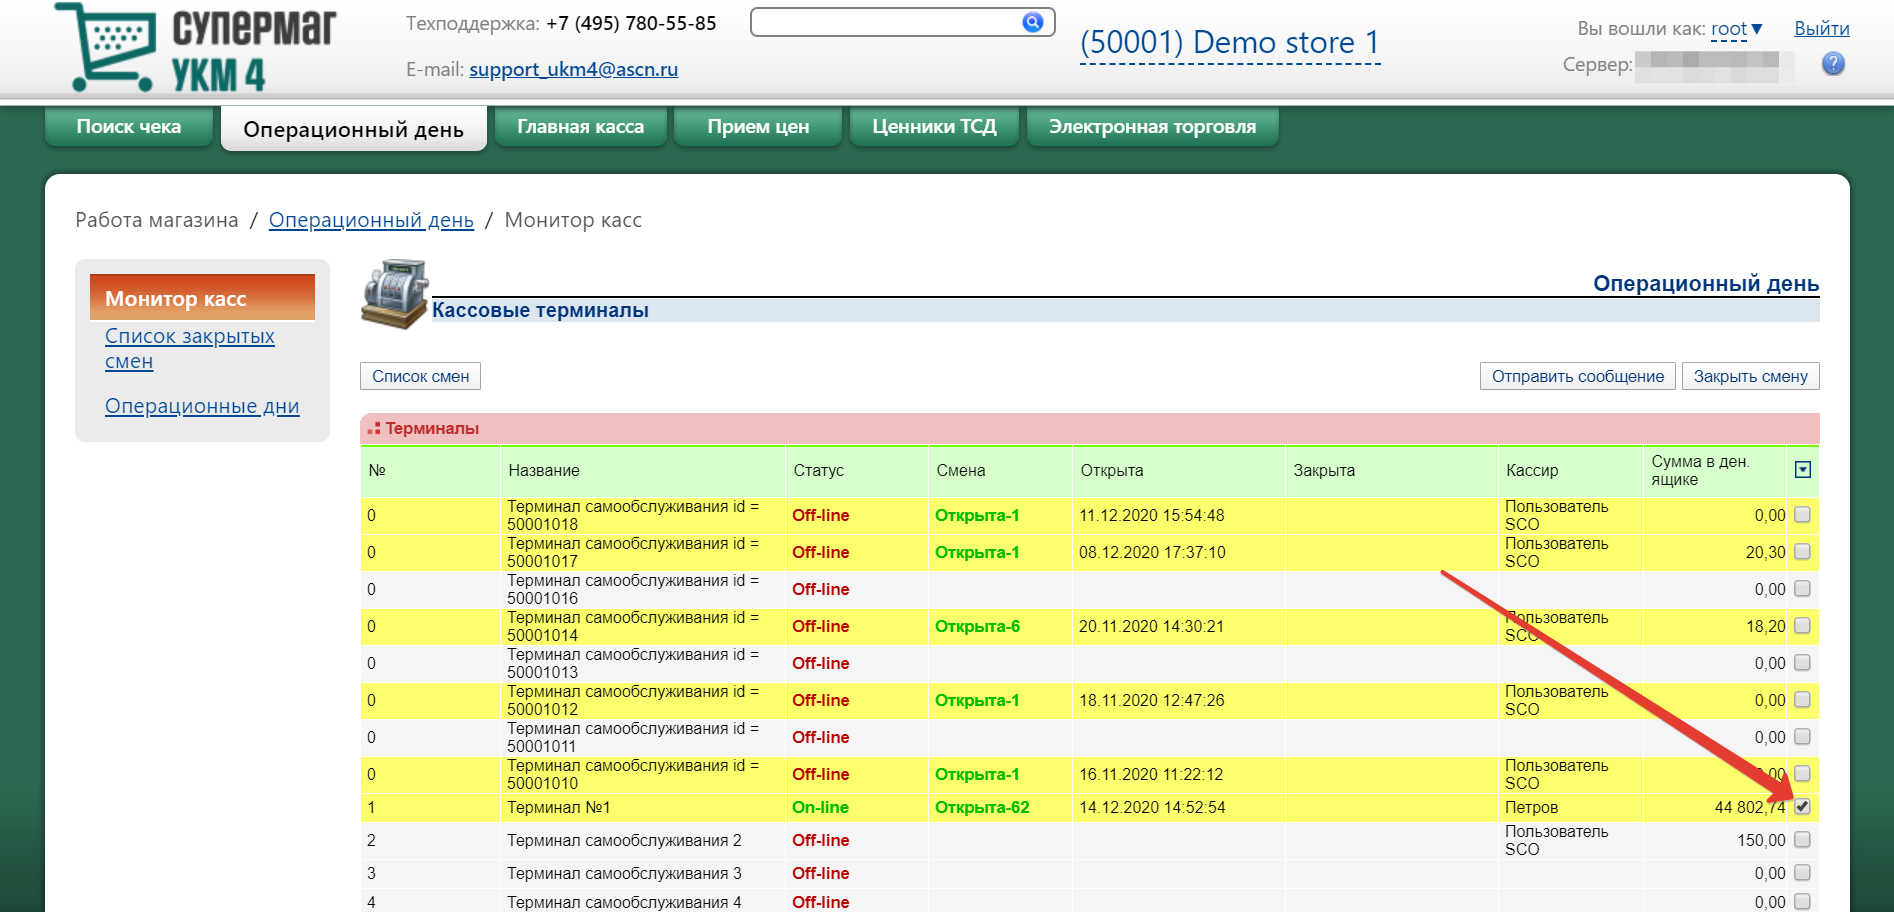Click the date 14.12.2020 14:52:54
Image resolution: width=1894 pixels, height=912 pixels.
(x=1152, y=807)
